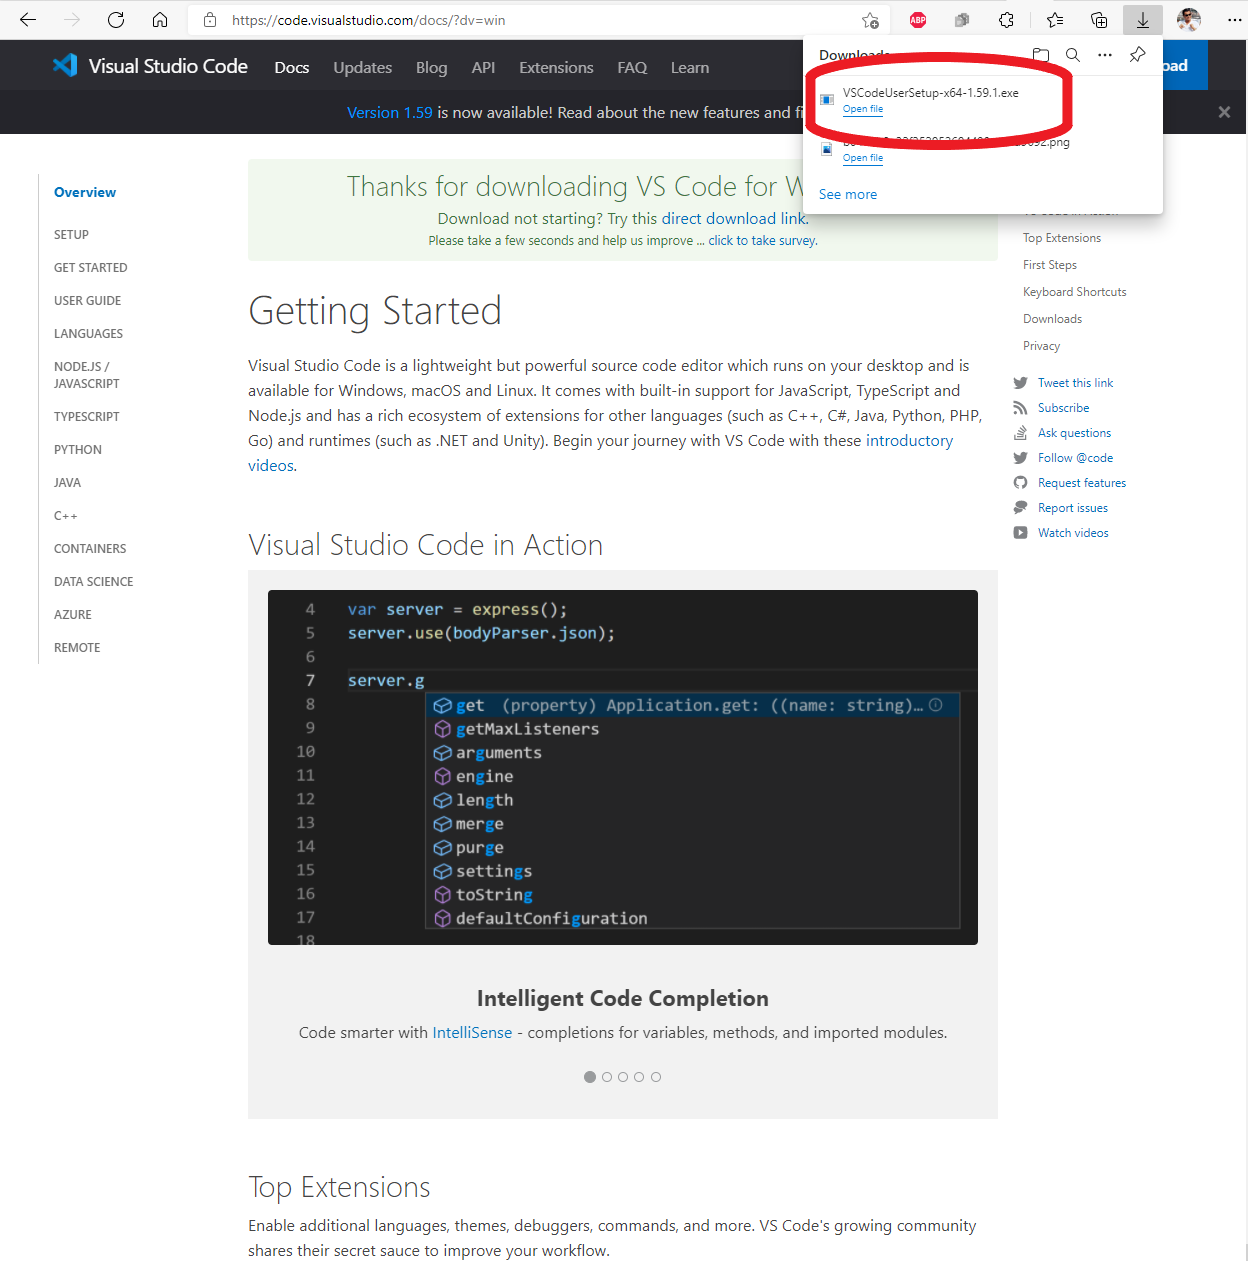
Task: Go back using browser back arrow
Action: click(x=28, y=20)
